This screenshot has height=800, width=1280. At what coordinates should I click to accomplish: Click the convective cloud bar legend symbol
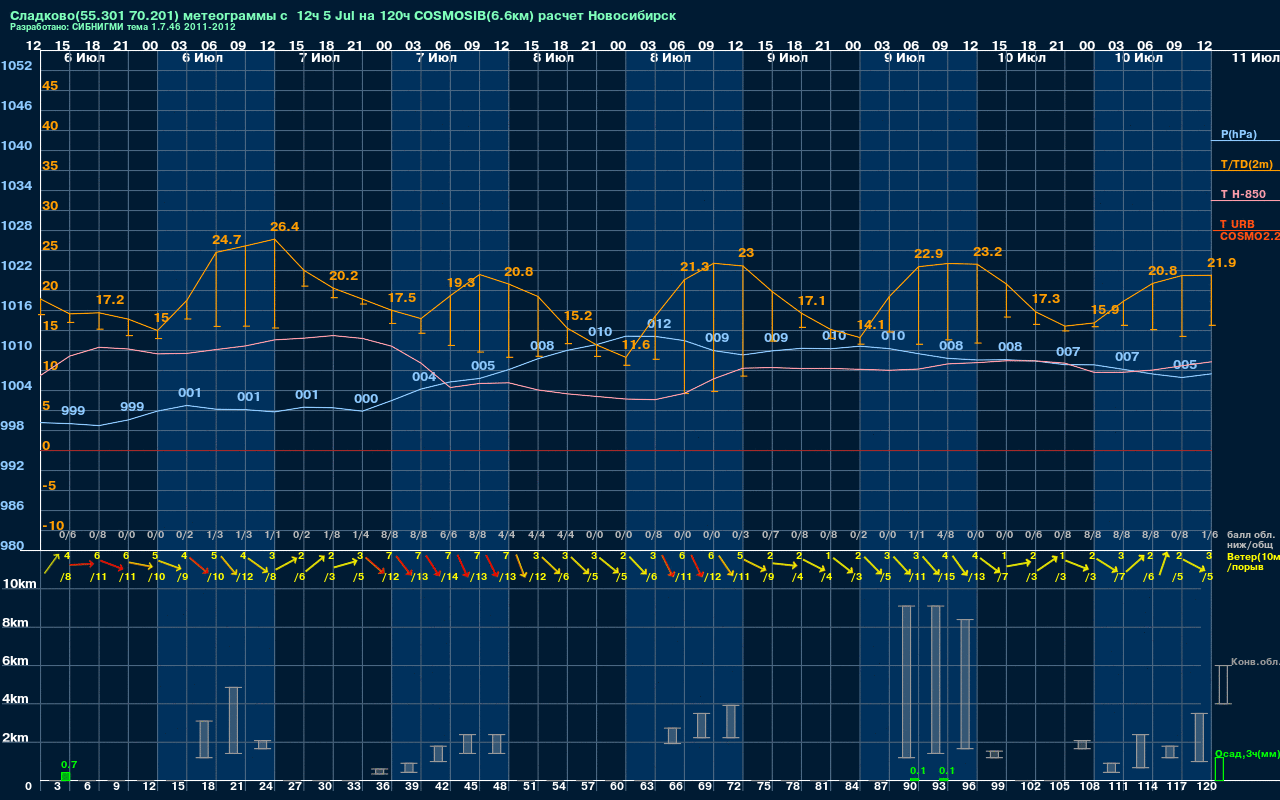[x=1222, y=685]
